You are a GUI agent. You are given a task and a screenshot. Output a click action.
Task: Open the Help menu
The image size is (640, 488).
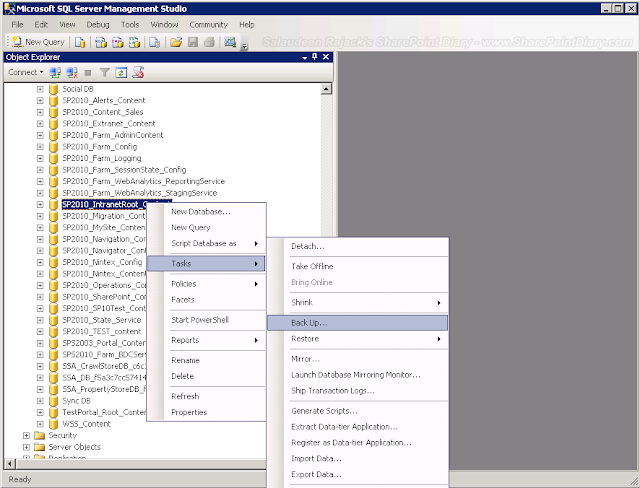247,24
